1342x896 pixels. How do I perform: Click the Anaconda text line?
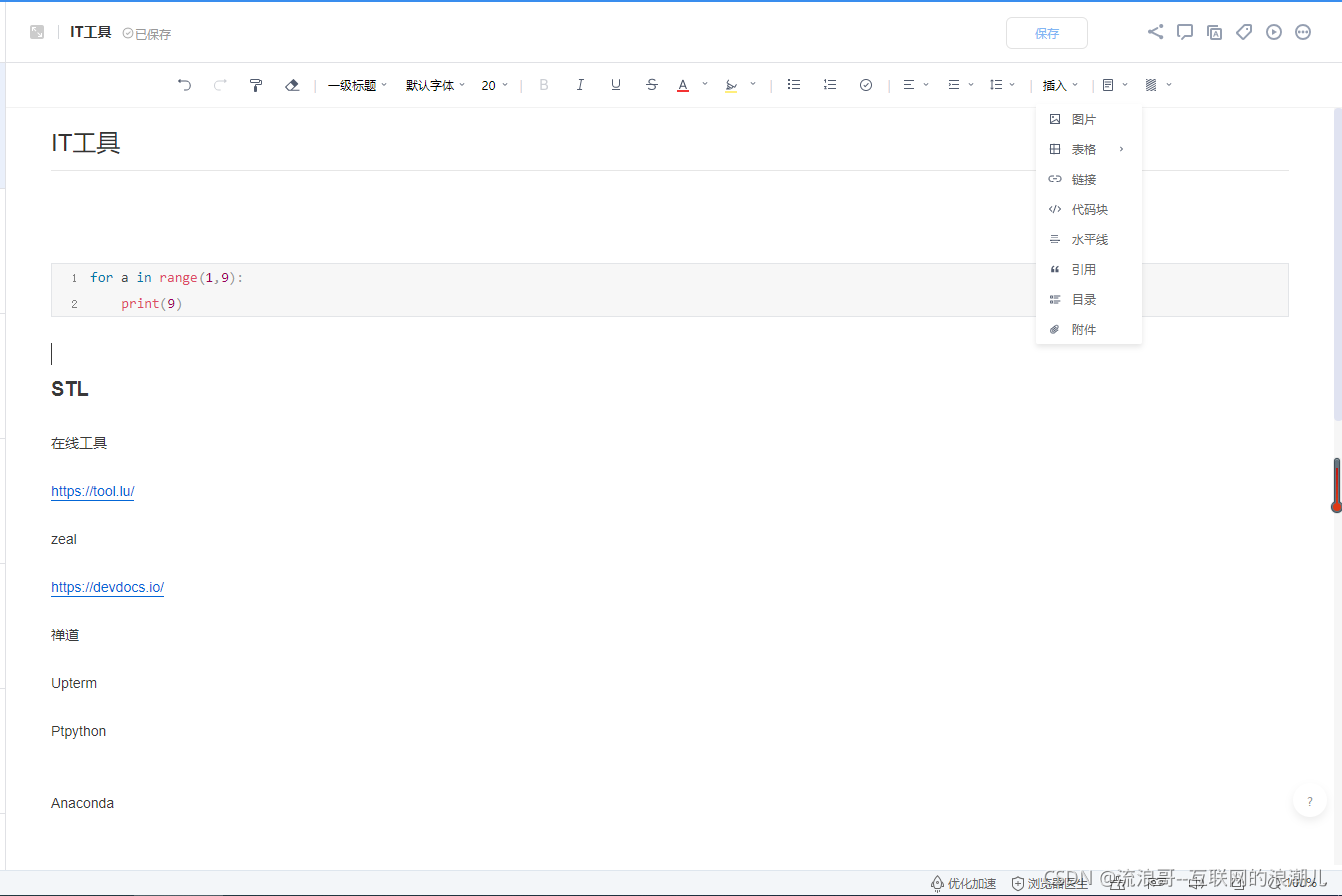click(x=83, y=803)
